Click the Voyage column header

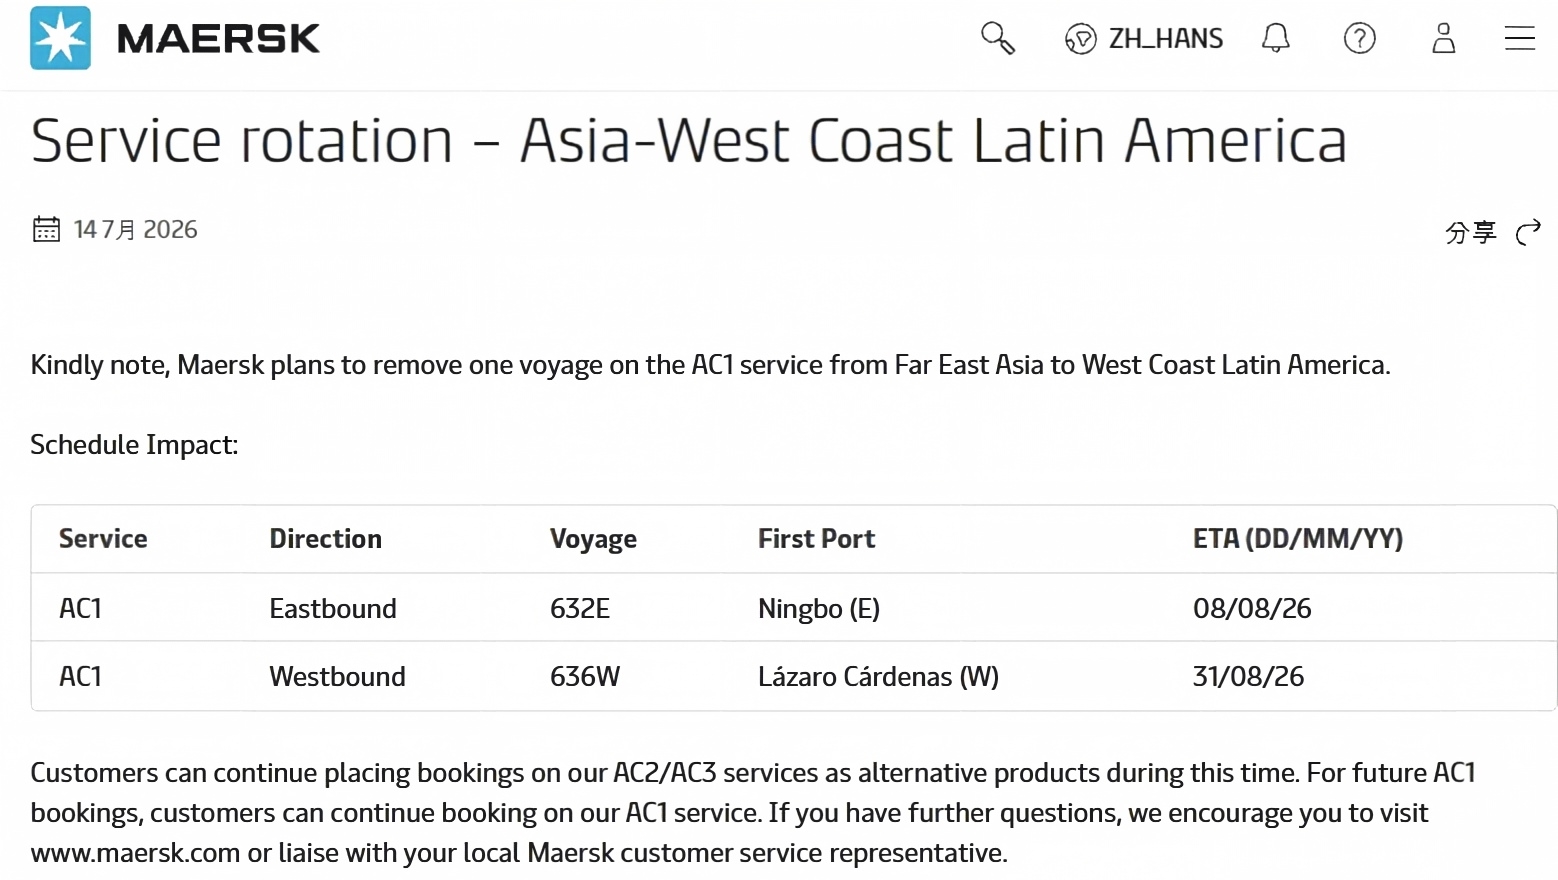click(593, 540)
